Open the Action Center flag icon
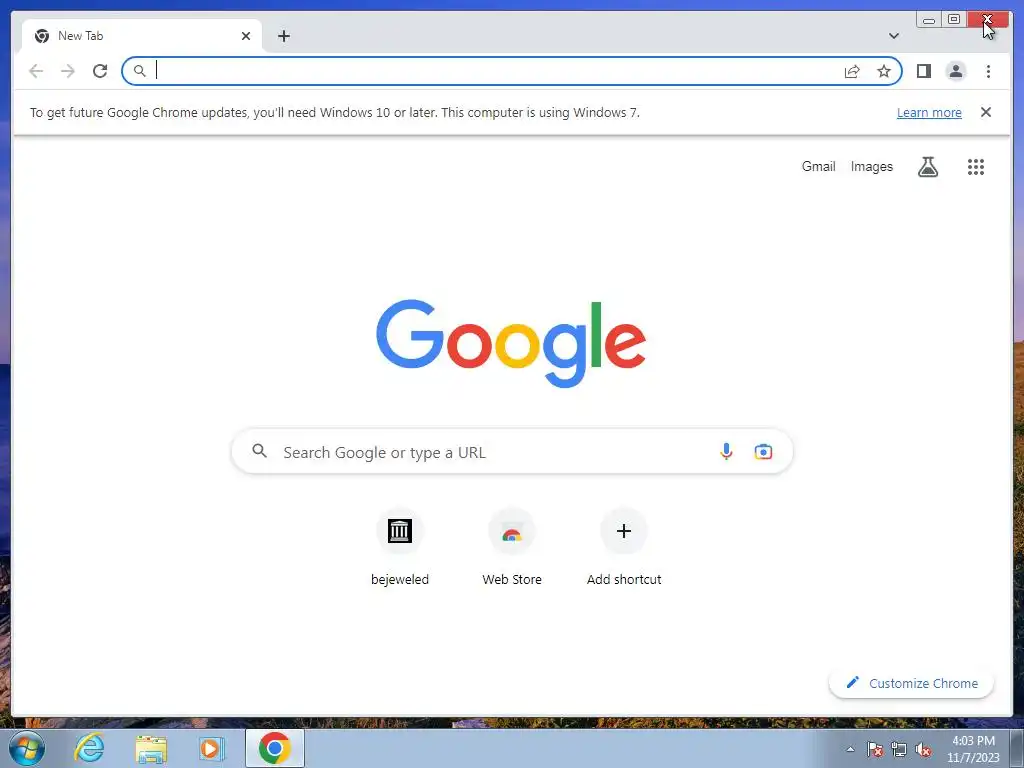Image resolution: width=1024 pixels, height=768 pixels. coord(875,749)
